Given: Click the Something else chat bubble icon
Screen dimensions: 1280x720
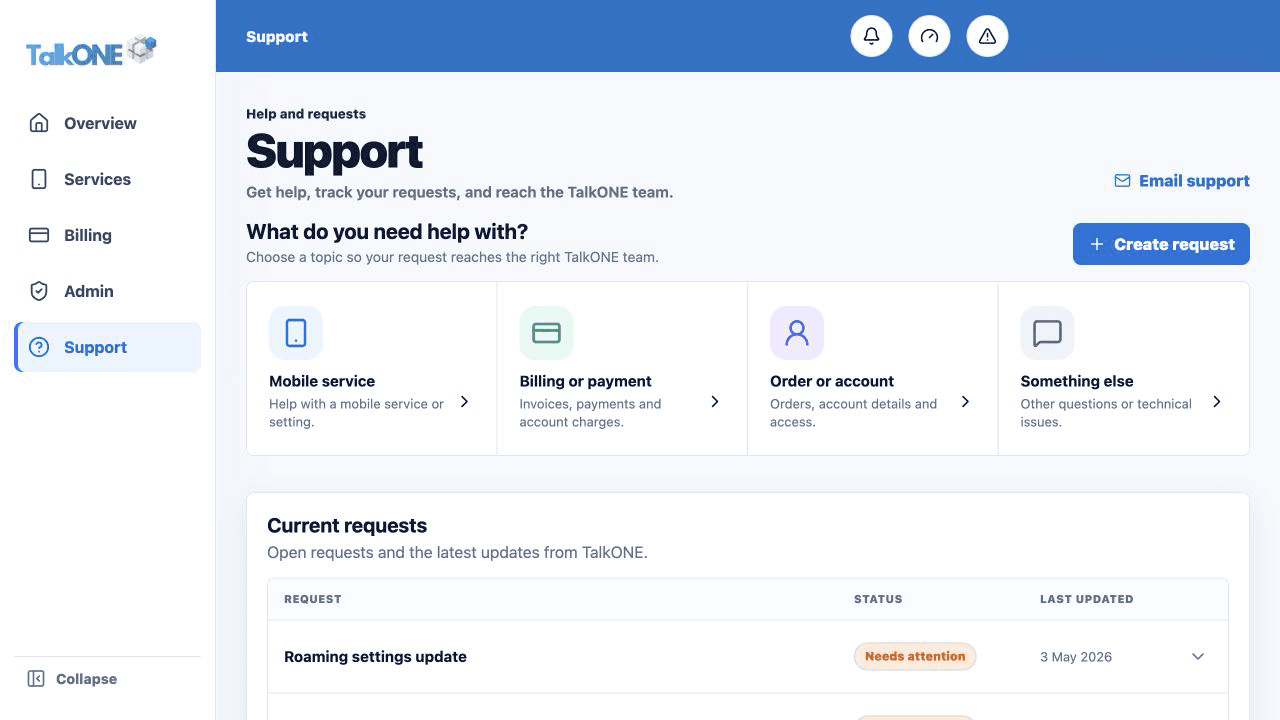Looking at the screenshot, I should 1047,333.
